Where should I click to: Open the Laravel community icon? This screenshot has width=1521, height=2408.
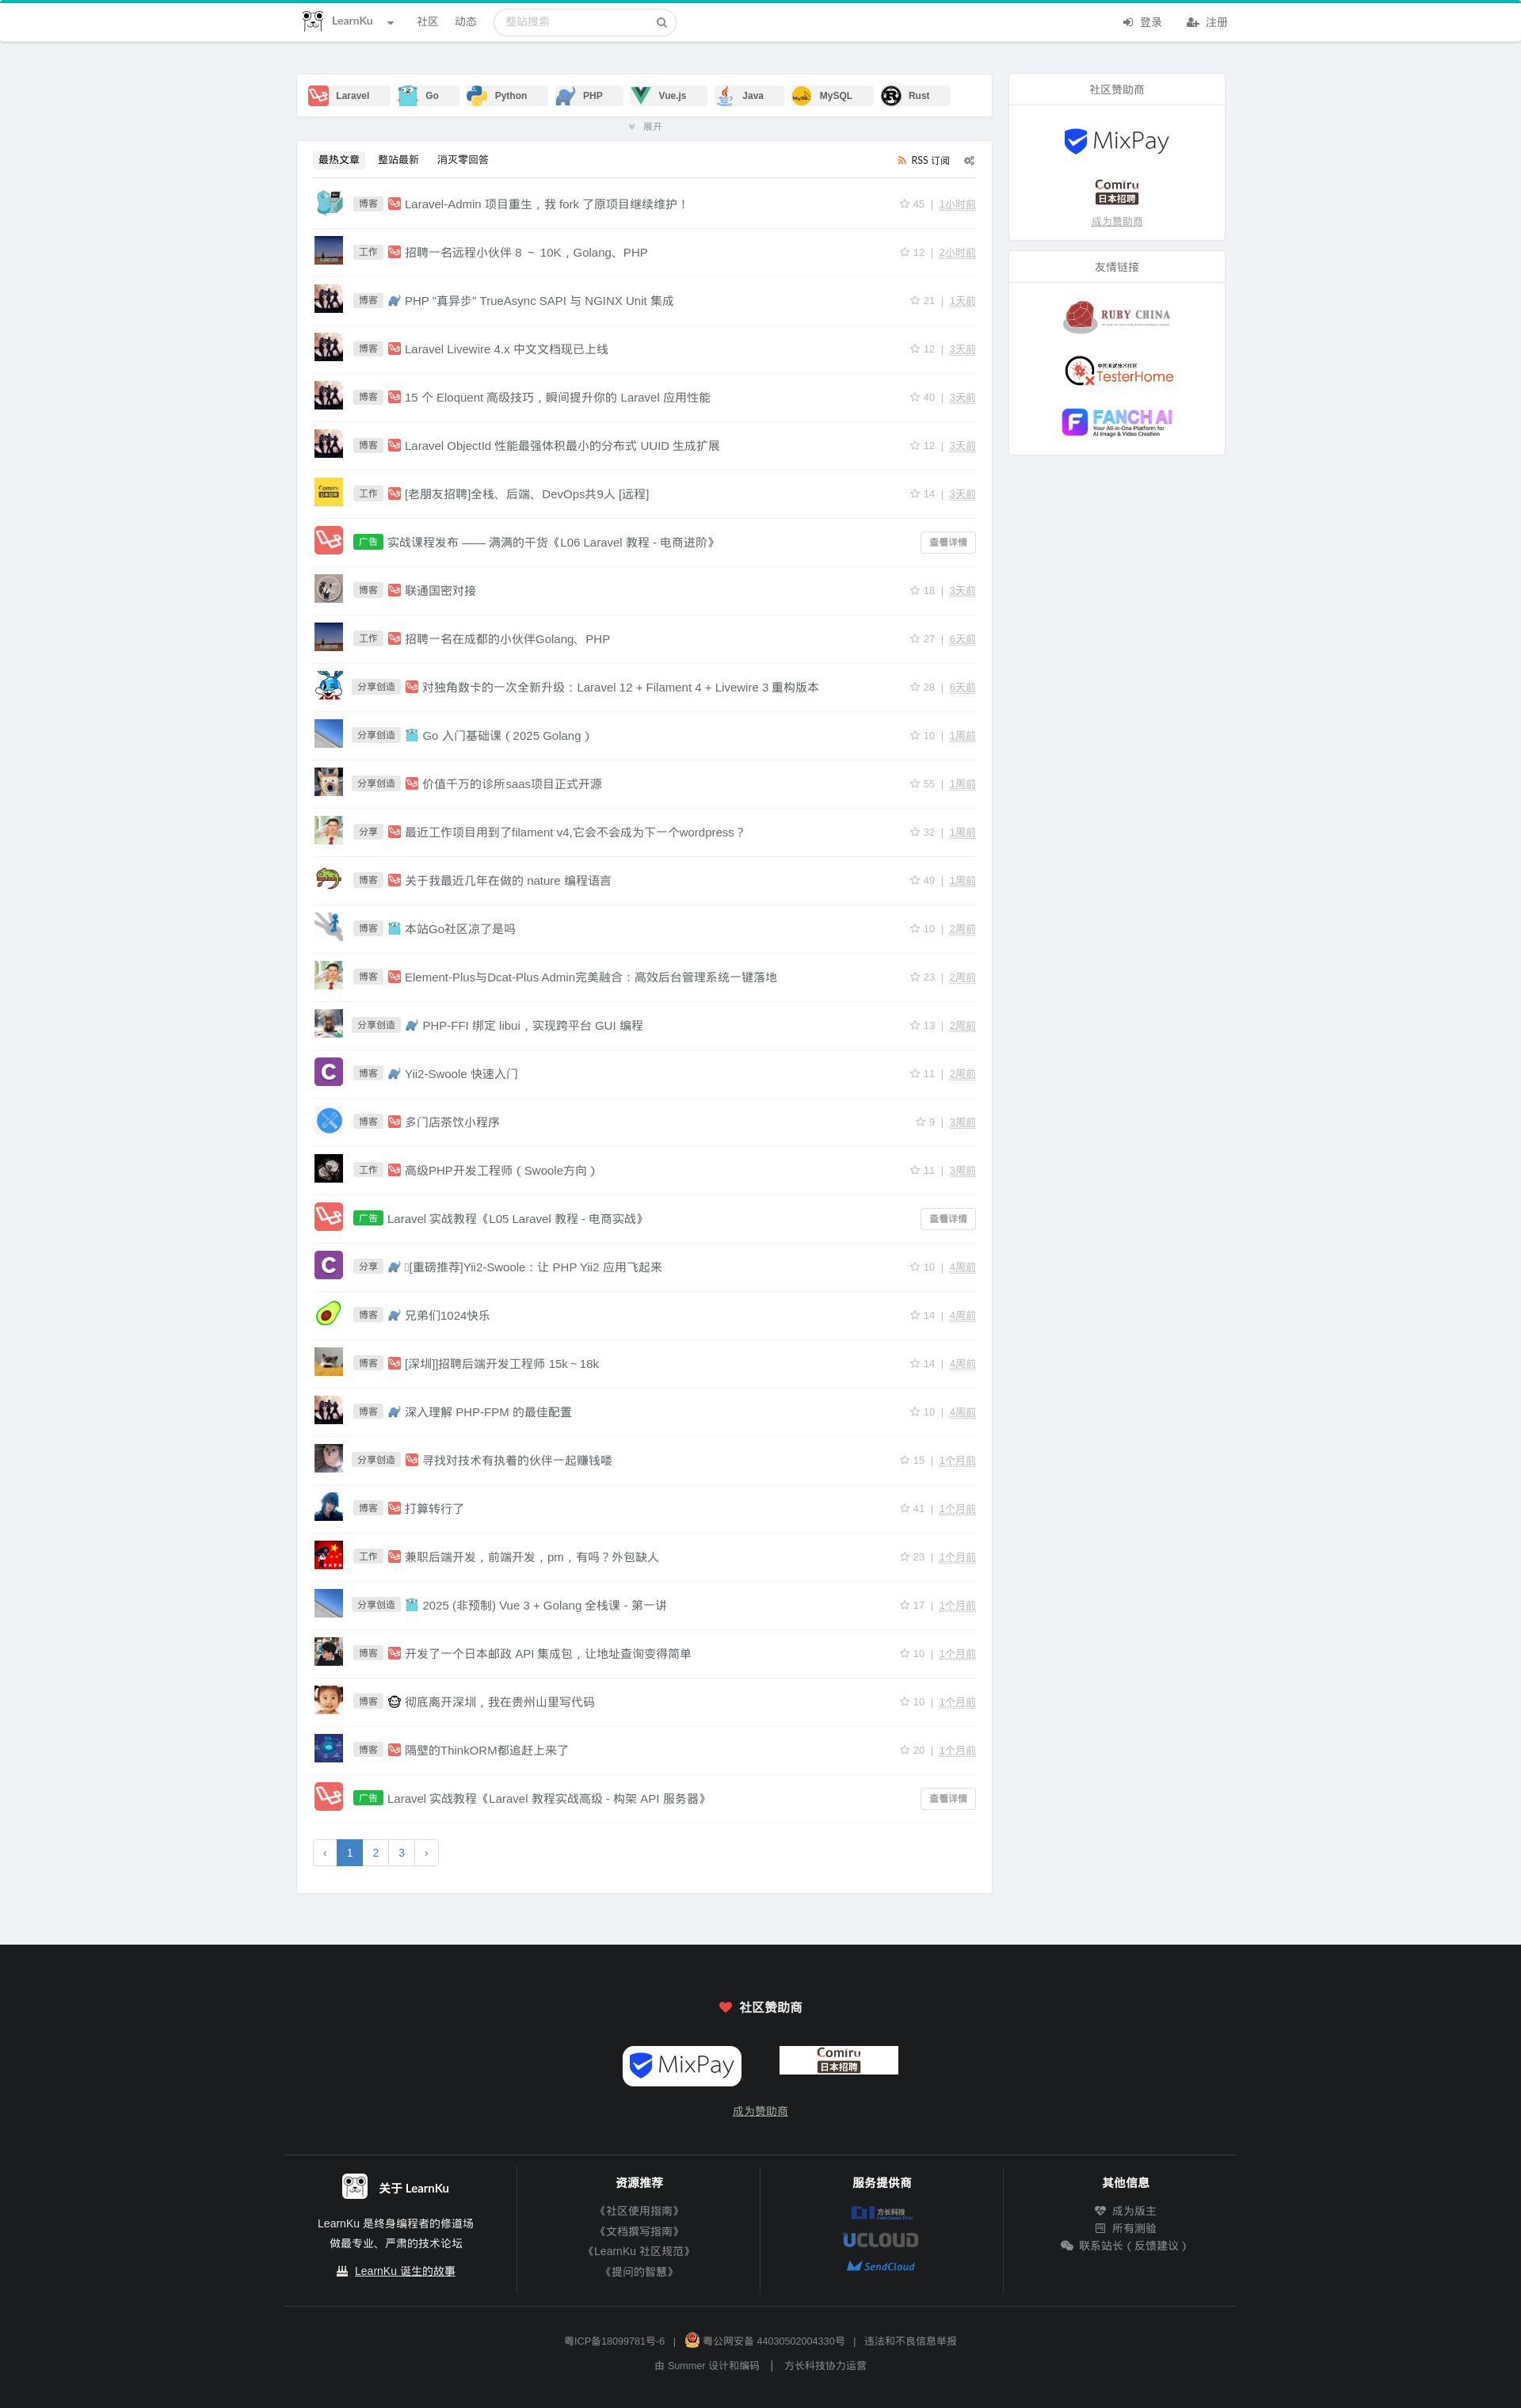tap(319, 96)
